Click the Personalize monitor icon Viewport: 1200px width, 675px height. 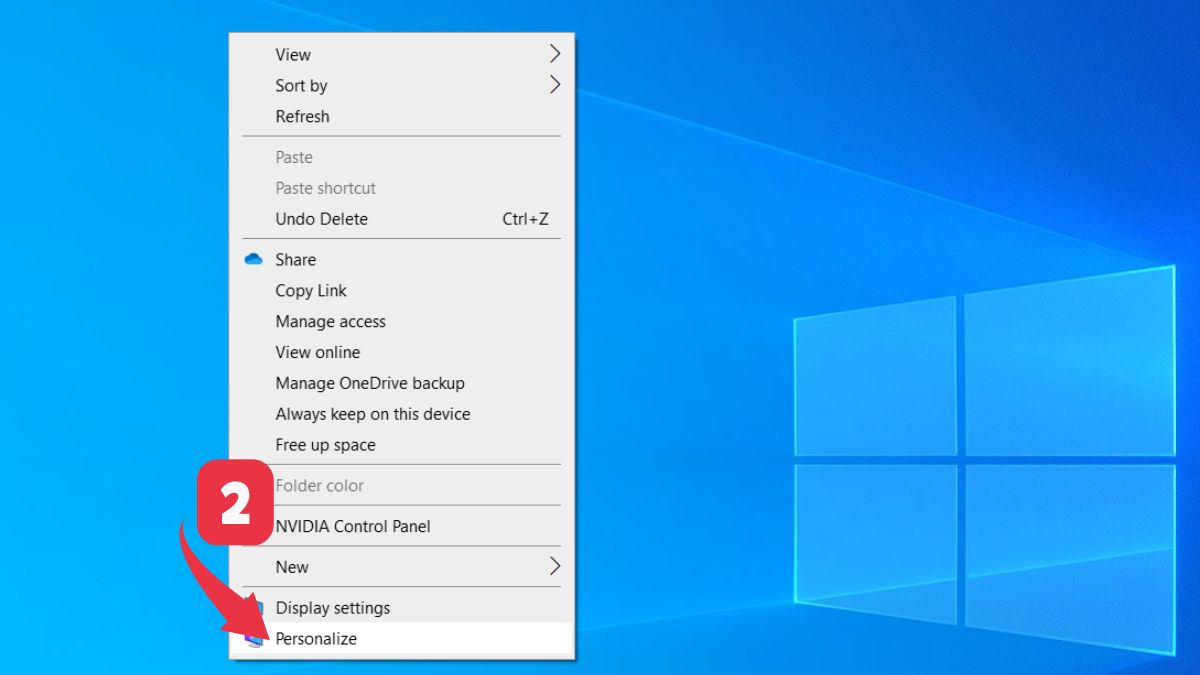(255, 639)
